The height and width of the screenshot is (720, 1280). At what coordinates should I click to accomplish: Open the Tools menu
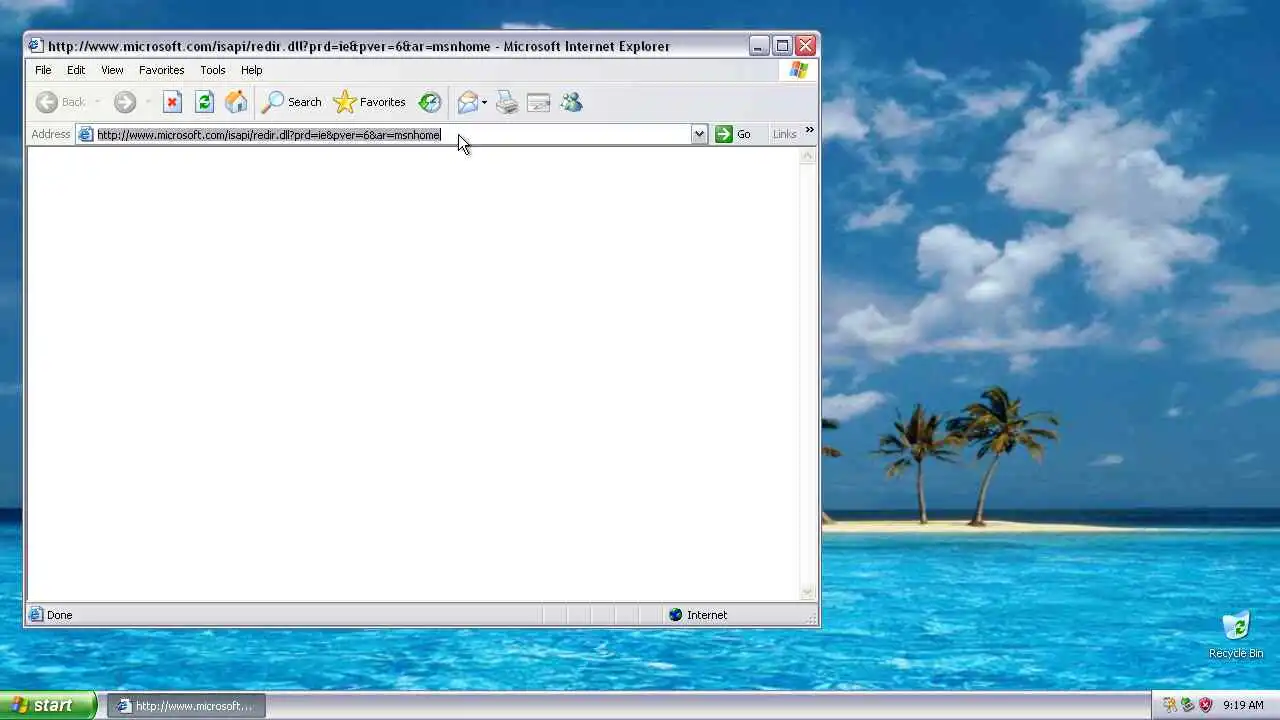(212, 70)
